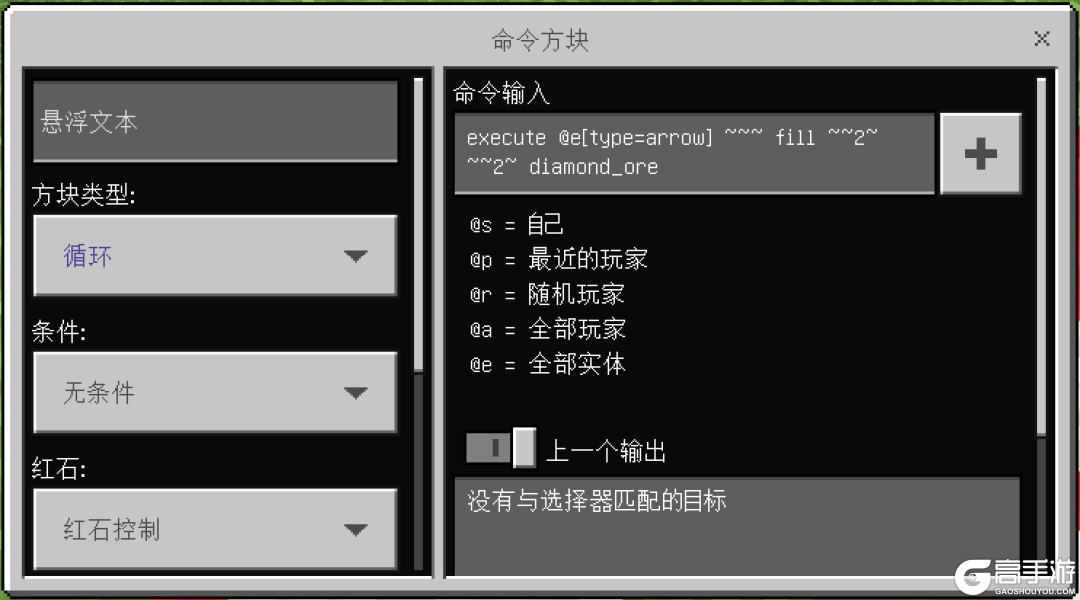Click the right panel scrollbar thumb
The height and width of the screenshot is (600, 1080).
click(x=1041, y=256)
